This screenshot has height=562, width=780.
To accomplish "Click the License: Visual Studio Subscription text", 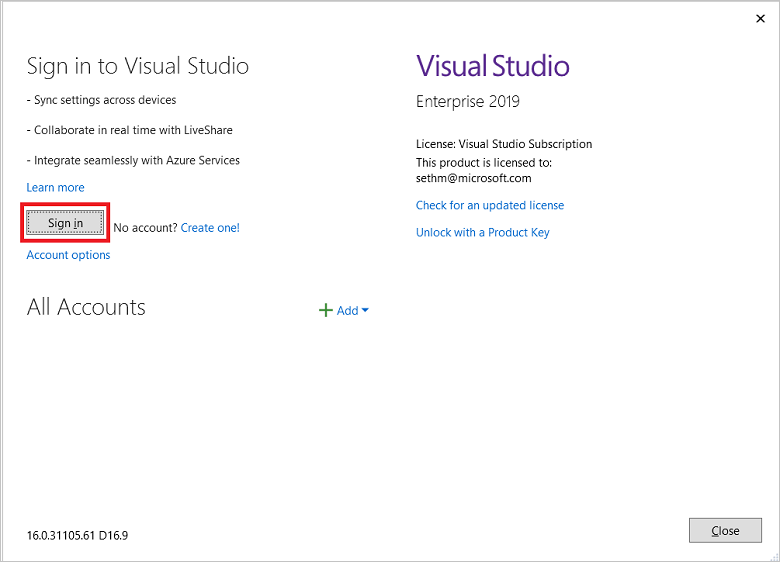I will click(504, 144).
